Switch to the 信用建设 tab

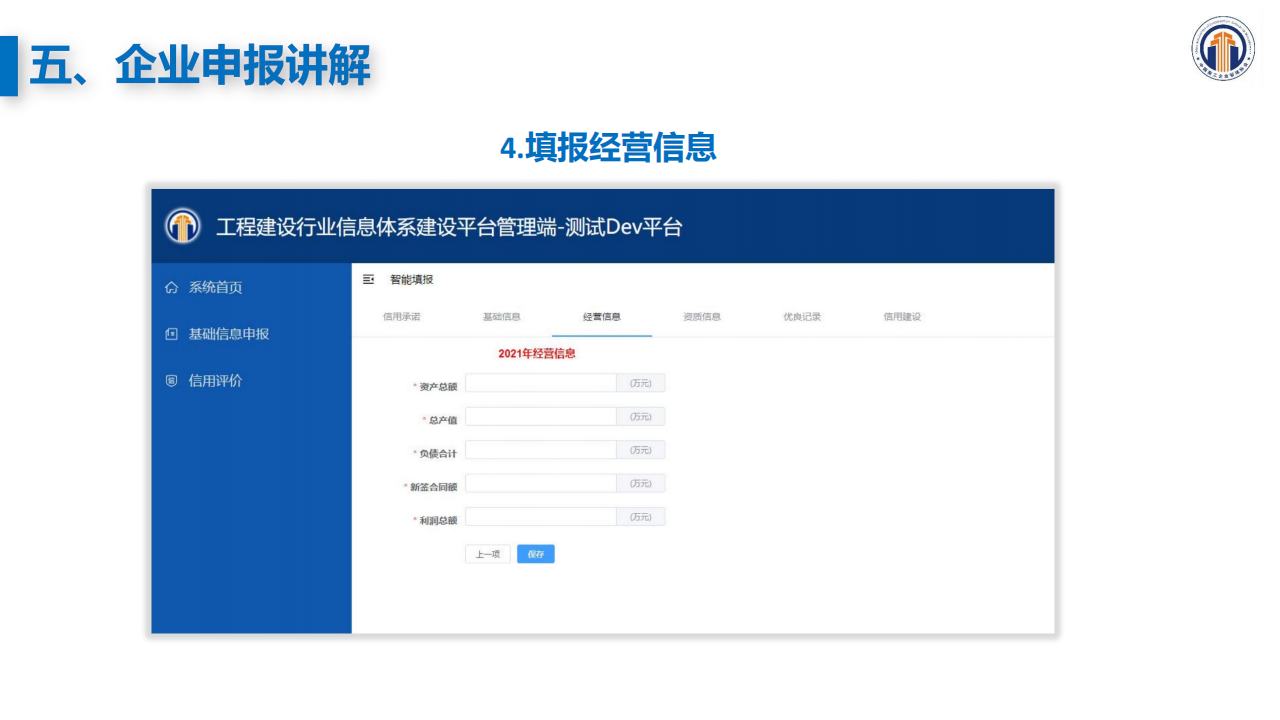coord(902,316)
